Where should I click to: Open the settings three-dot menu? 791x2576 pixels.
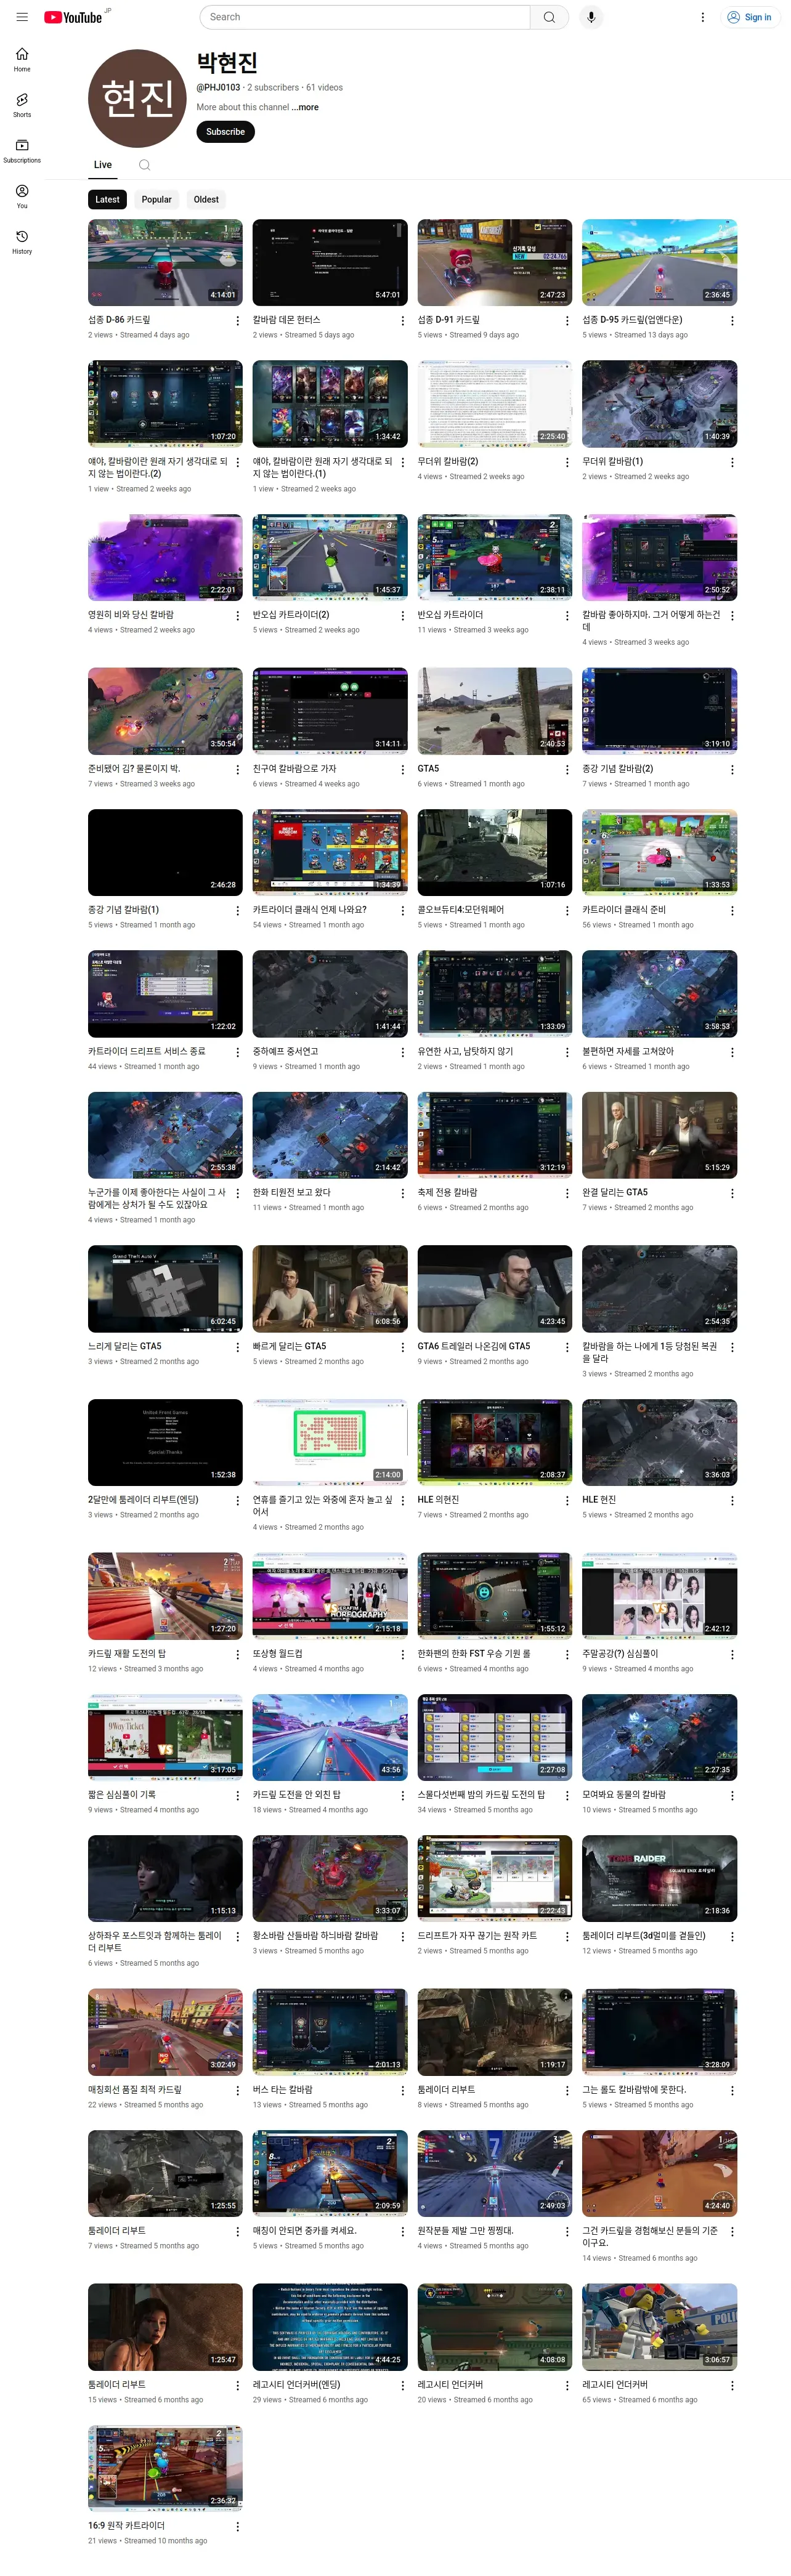point(702,17)
